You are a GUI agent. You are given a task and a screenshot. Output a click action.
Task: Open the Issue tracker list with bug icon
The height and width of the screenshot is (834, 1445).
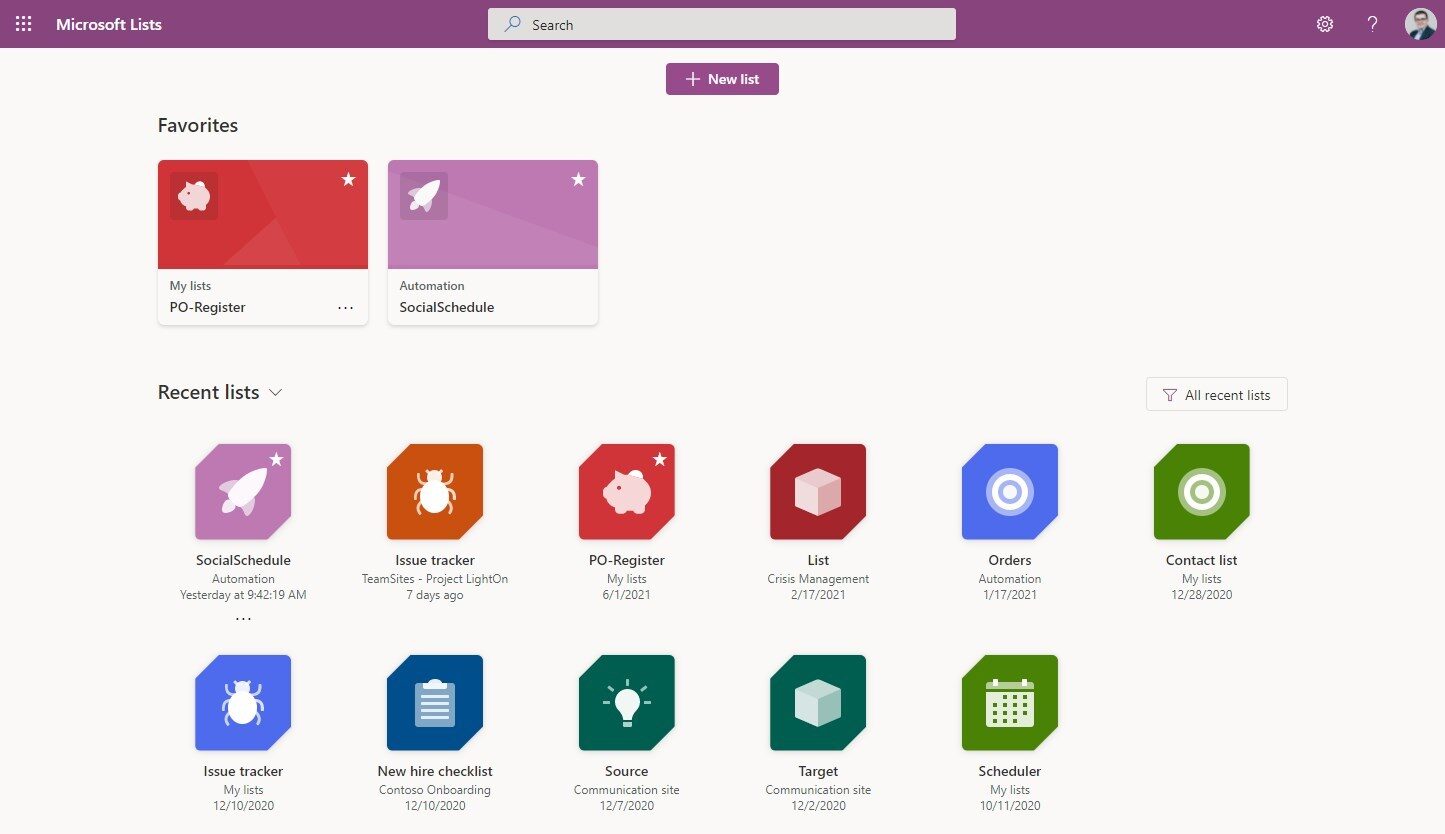click(x=434, y=491)
